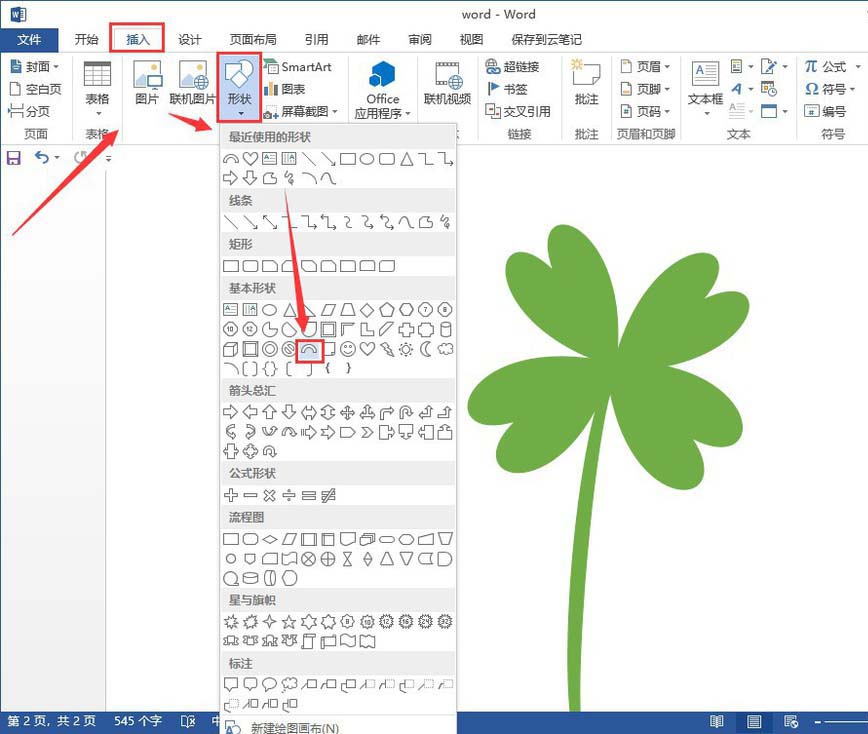Open the 封面 cover page dropdown
The width and height of the screenshot is (868, 734).
pyautogui.click(x=35, y=66)
